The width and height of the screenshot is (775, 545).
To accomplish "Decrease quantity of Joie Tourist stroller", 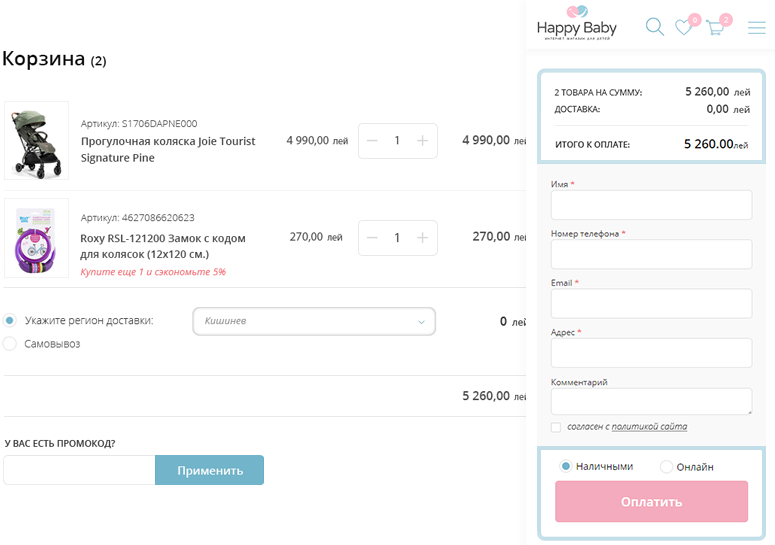I will [x=372, y=141].
